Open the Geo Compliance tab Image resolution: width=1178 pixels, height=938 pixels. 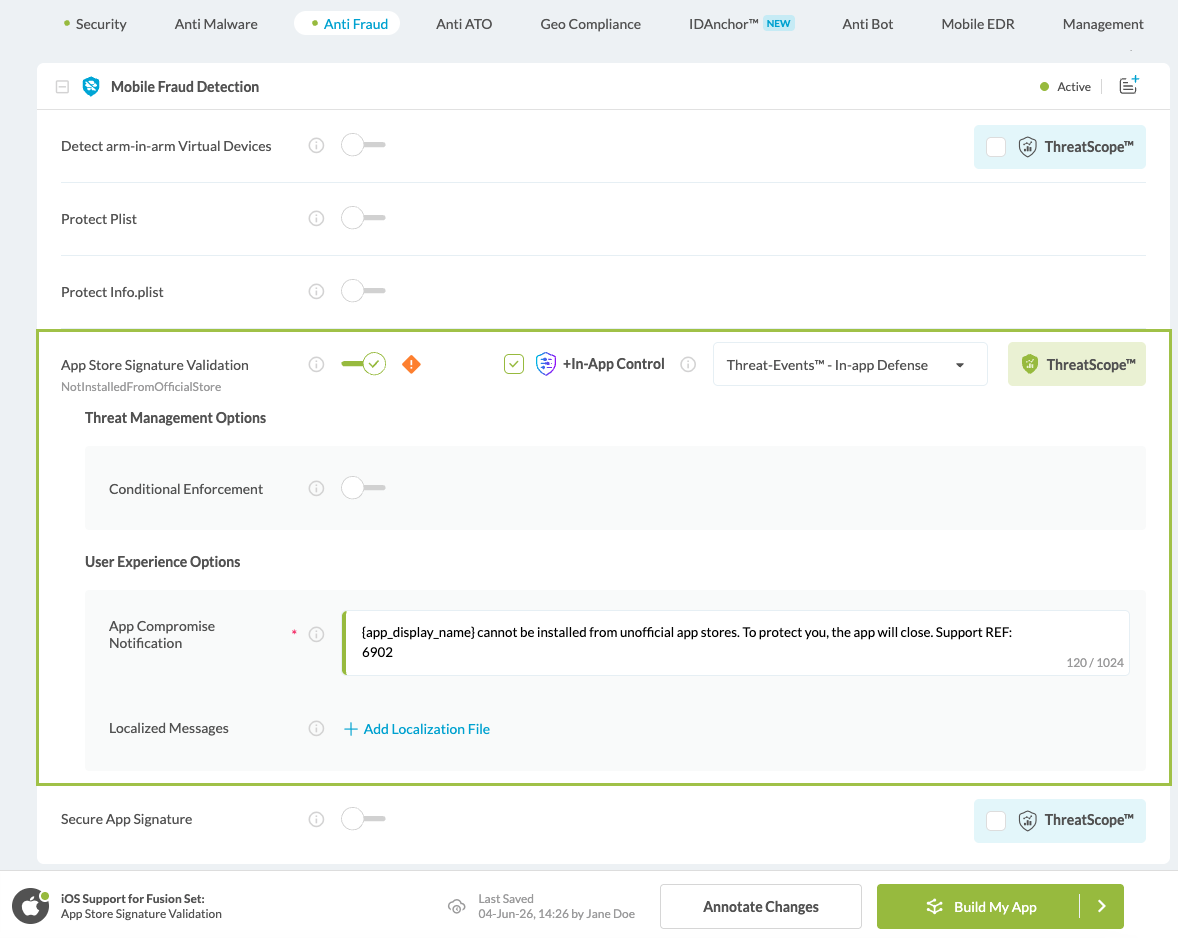(591, 24)
